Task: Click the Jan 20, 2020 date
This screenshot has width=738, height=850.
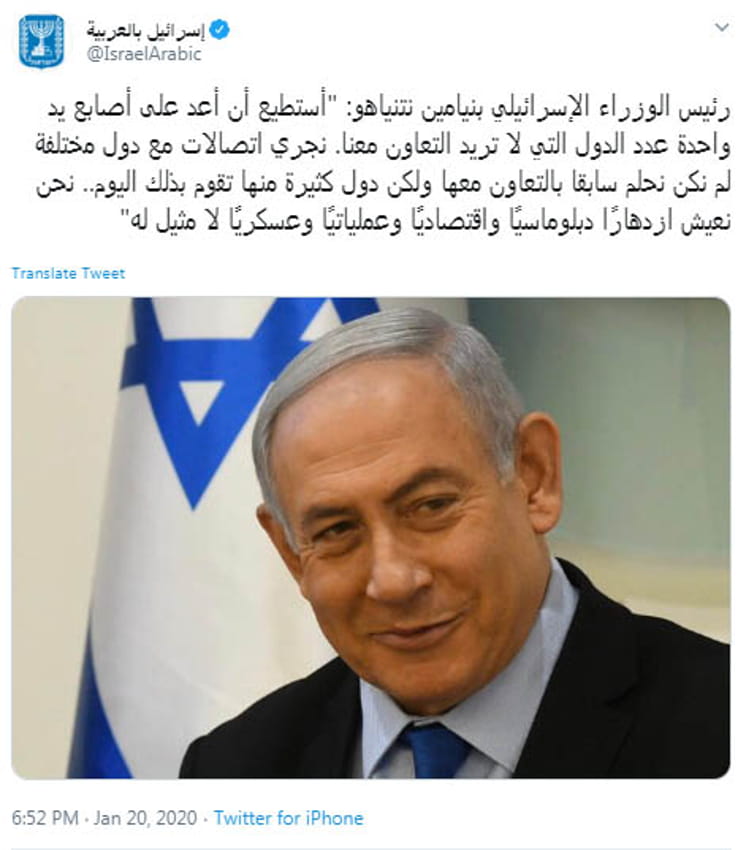Action: pos(145,818)
